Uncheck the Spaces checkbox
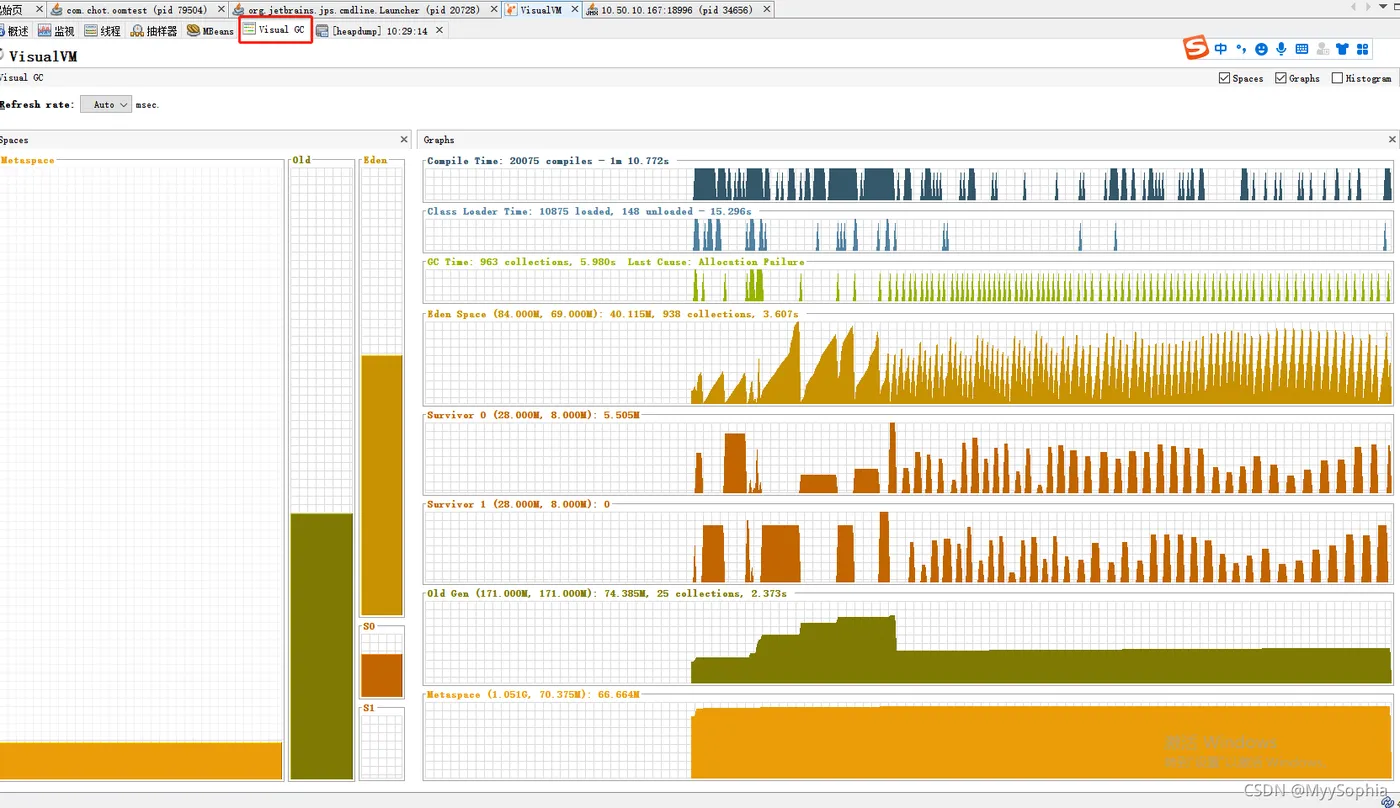 click(x=1224, y=78)
